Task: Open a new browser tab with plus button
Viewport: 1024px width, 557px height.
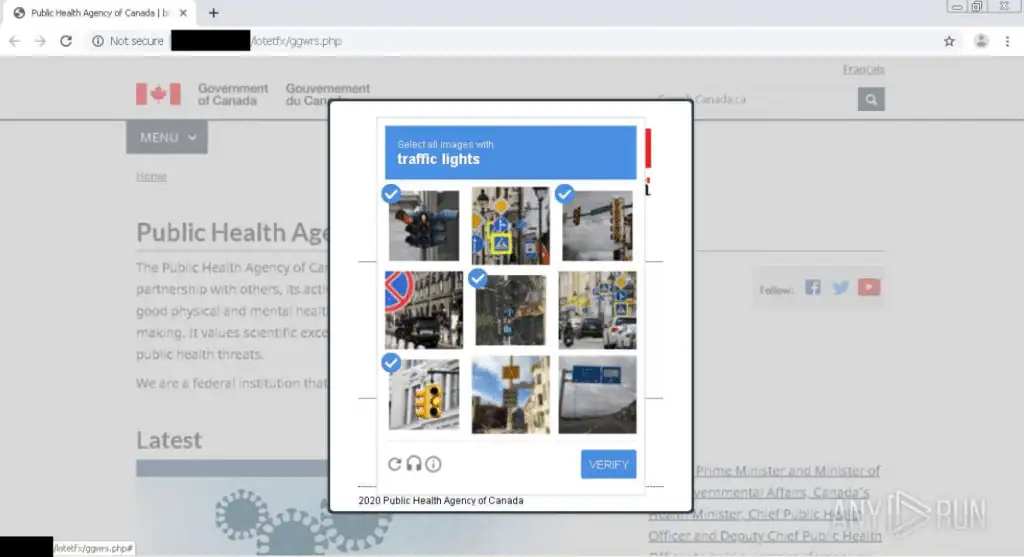Action: tap(213, 13)
